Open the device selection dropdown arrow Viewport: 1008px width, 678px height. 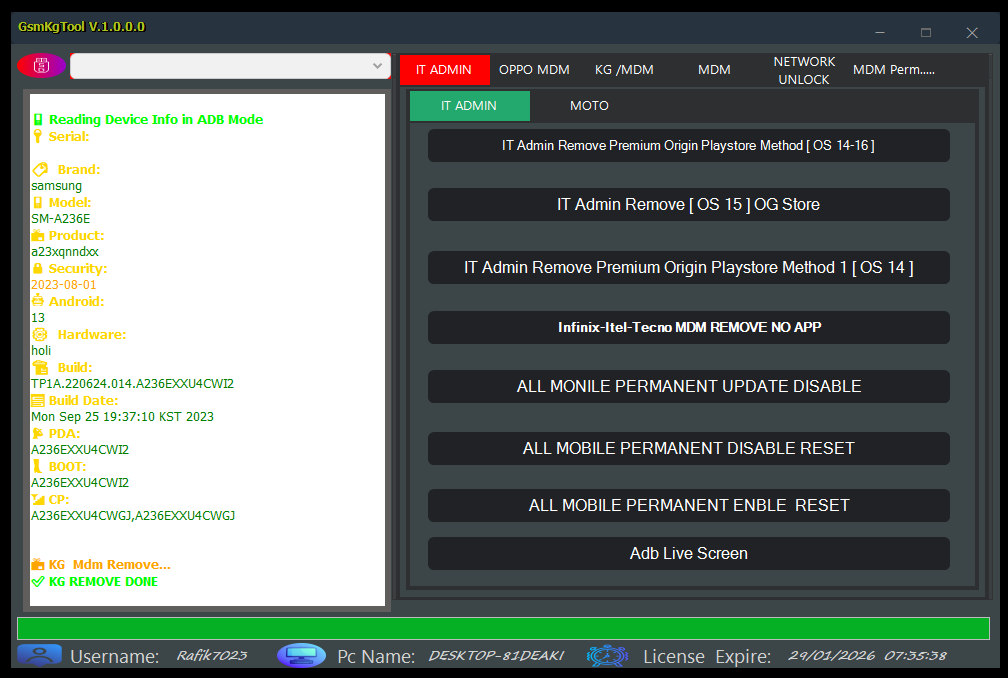(377, 66)
